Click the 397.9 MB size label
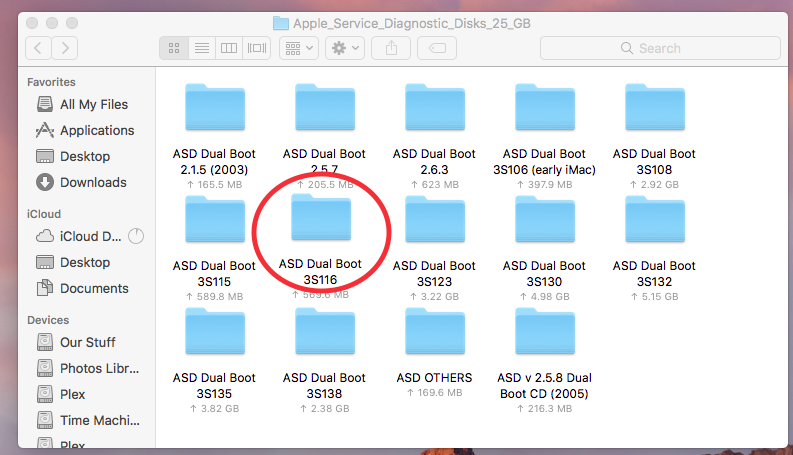The image size is (793, 455). (545, 185)
